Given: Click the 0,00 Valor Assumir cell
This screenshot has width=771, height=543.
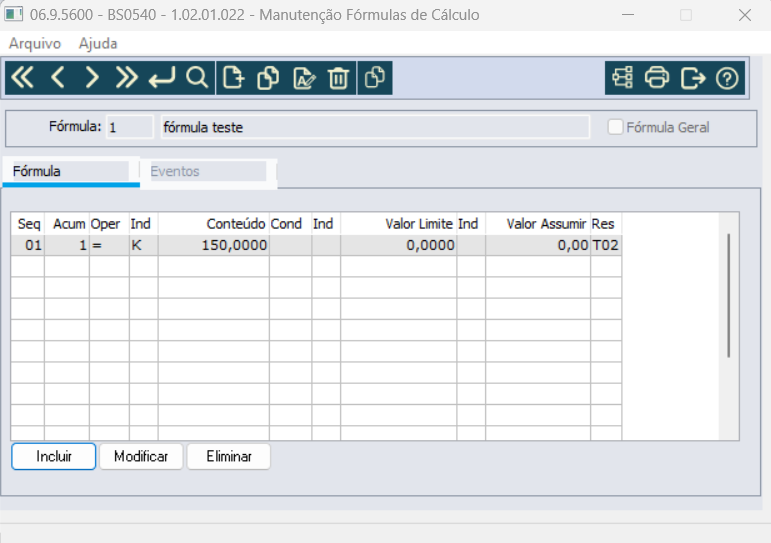Looking at the screenshot, I should [538, 245].
